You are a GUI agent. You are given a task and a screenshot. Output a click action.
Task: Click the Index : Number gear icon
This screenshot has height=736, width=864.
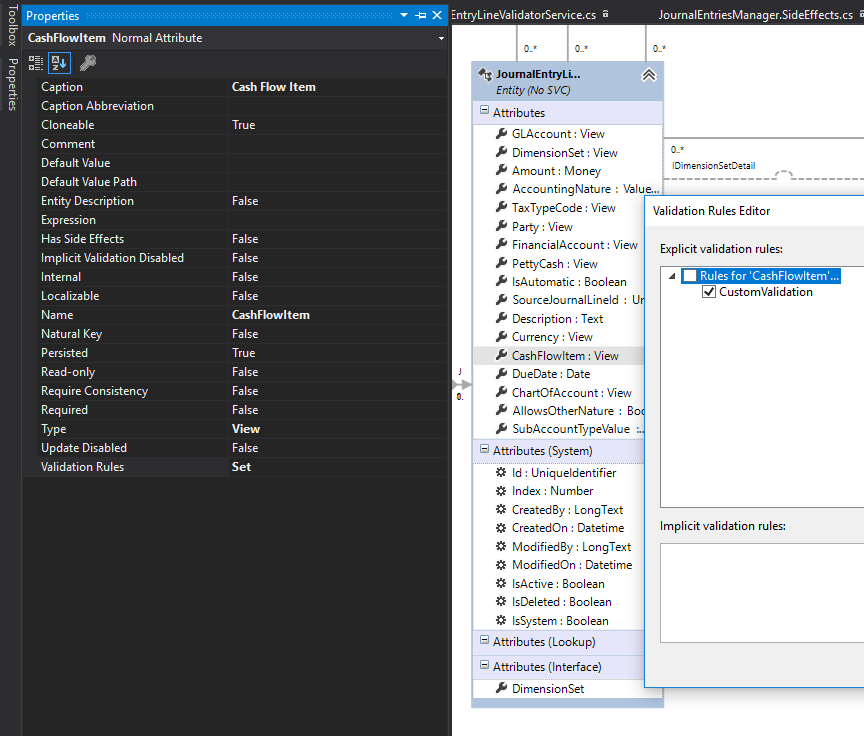501,490
